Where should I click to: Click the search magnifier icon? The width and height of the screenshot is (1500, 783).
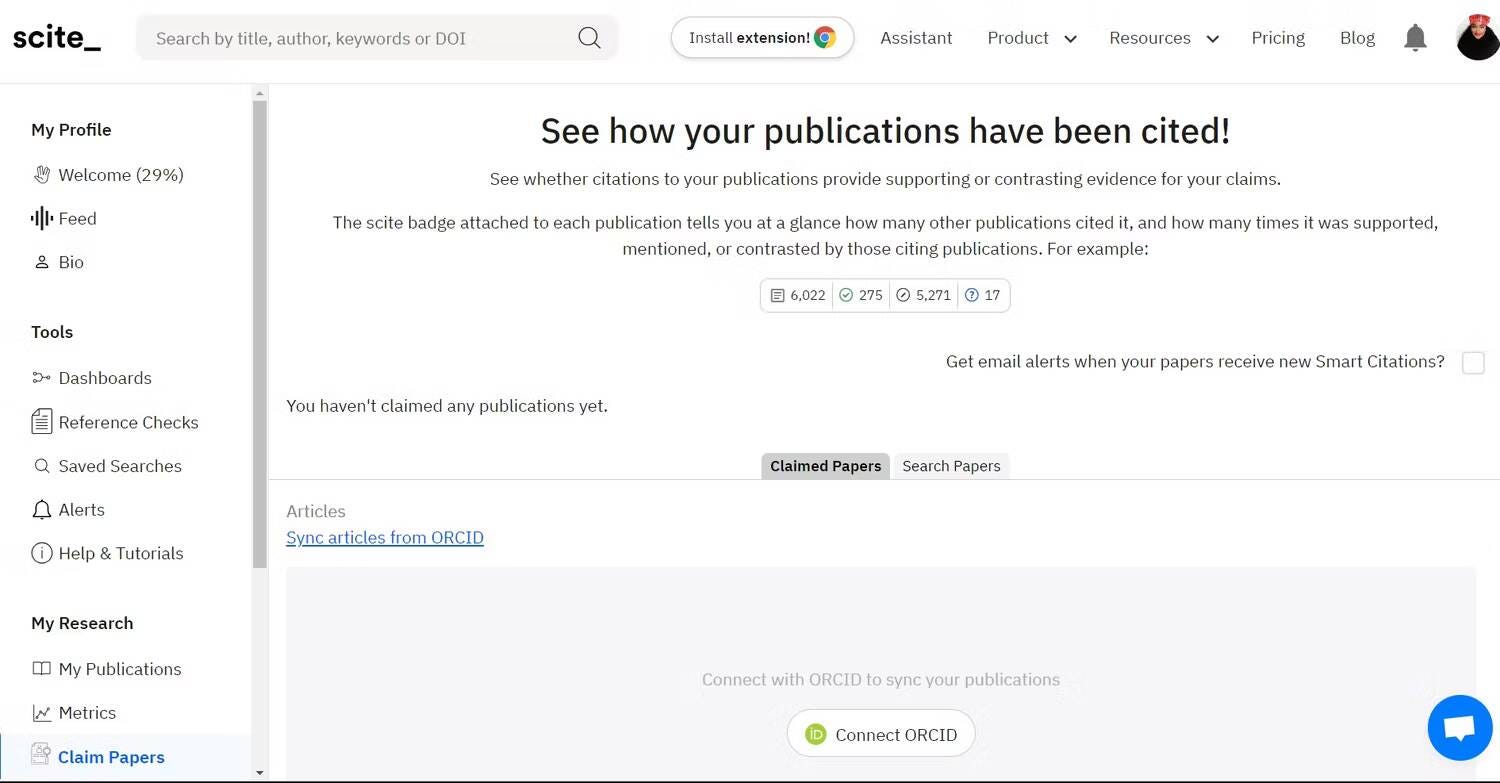[x=589, y=38]
